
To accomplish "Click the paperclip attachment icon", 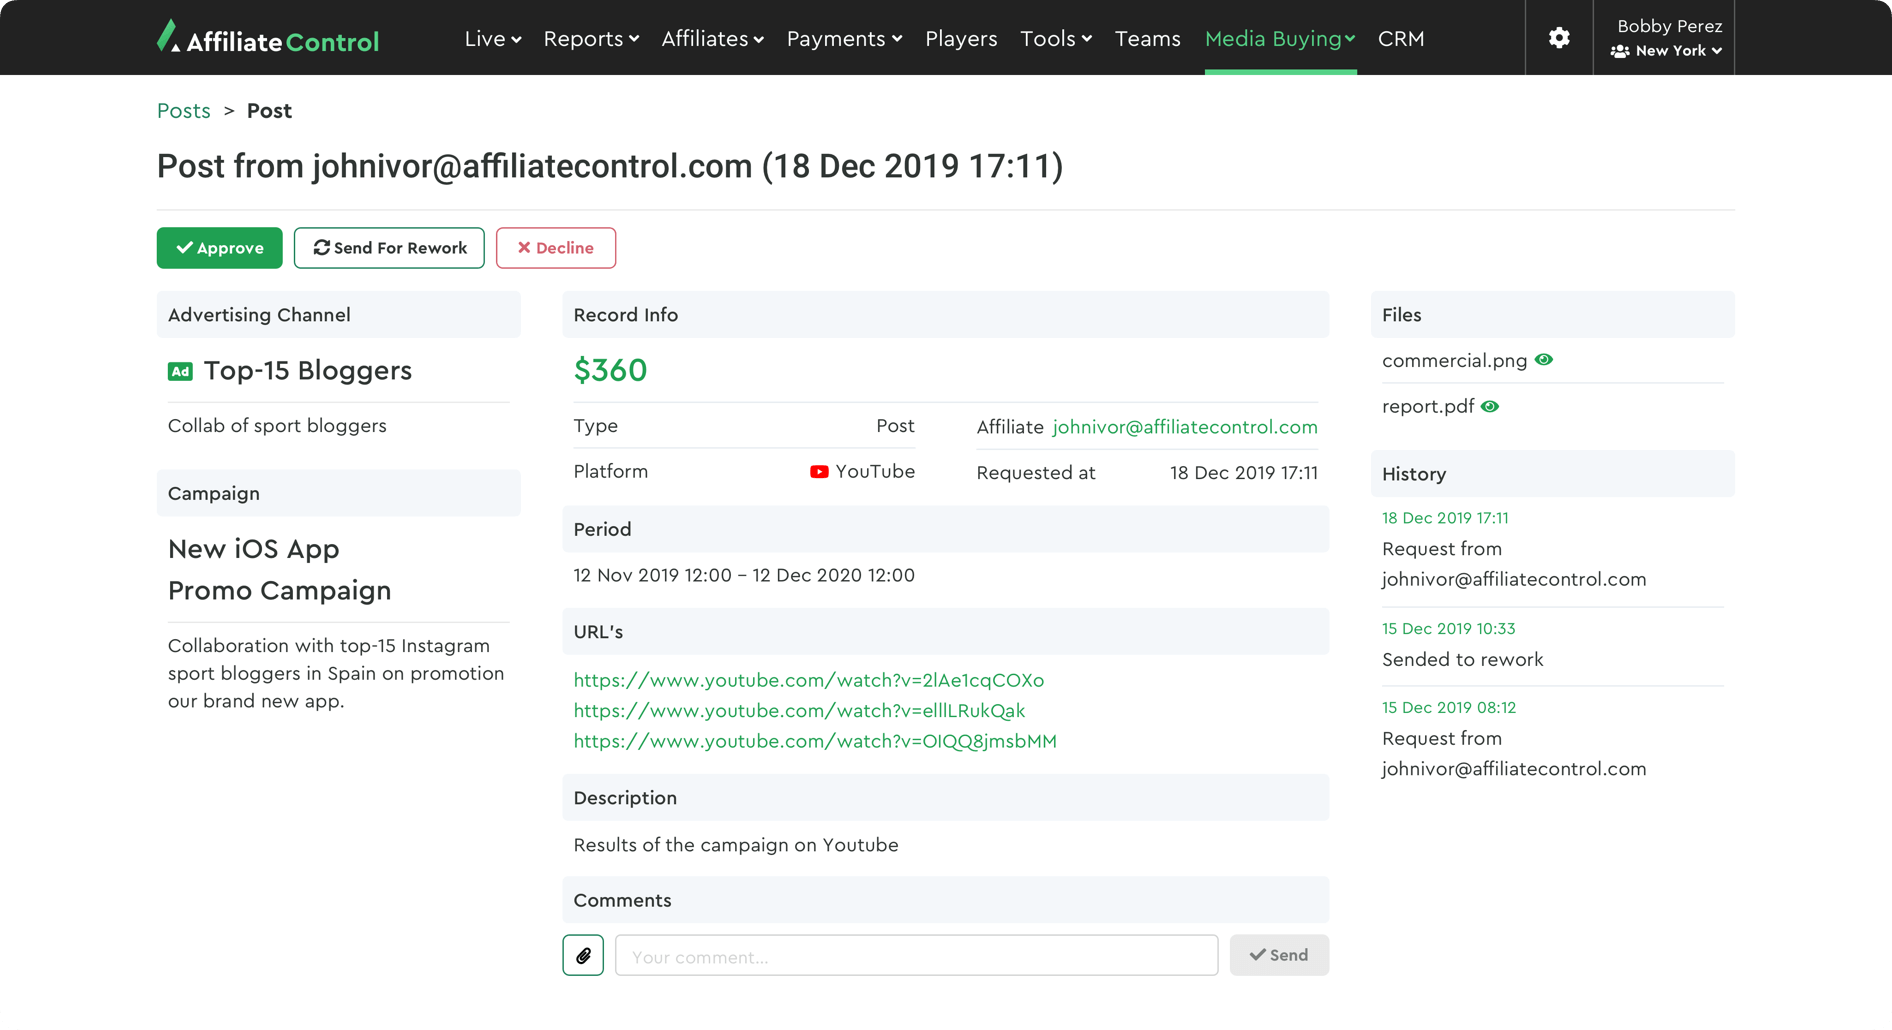I will [x=583, y=956].
